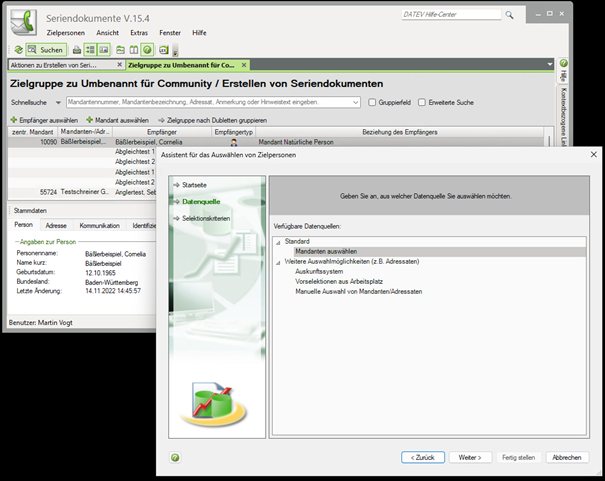Click into the DATEV Hilfe-Center search field
The width and height of the screenshot is (605, 481).
tap(450, 16)
